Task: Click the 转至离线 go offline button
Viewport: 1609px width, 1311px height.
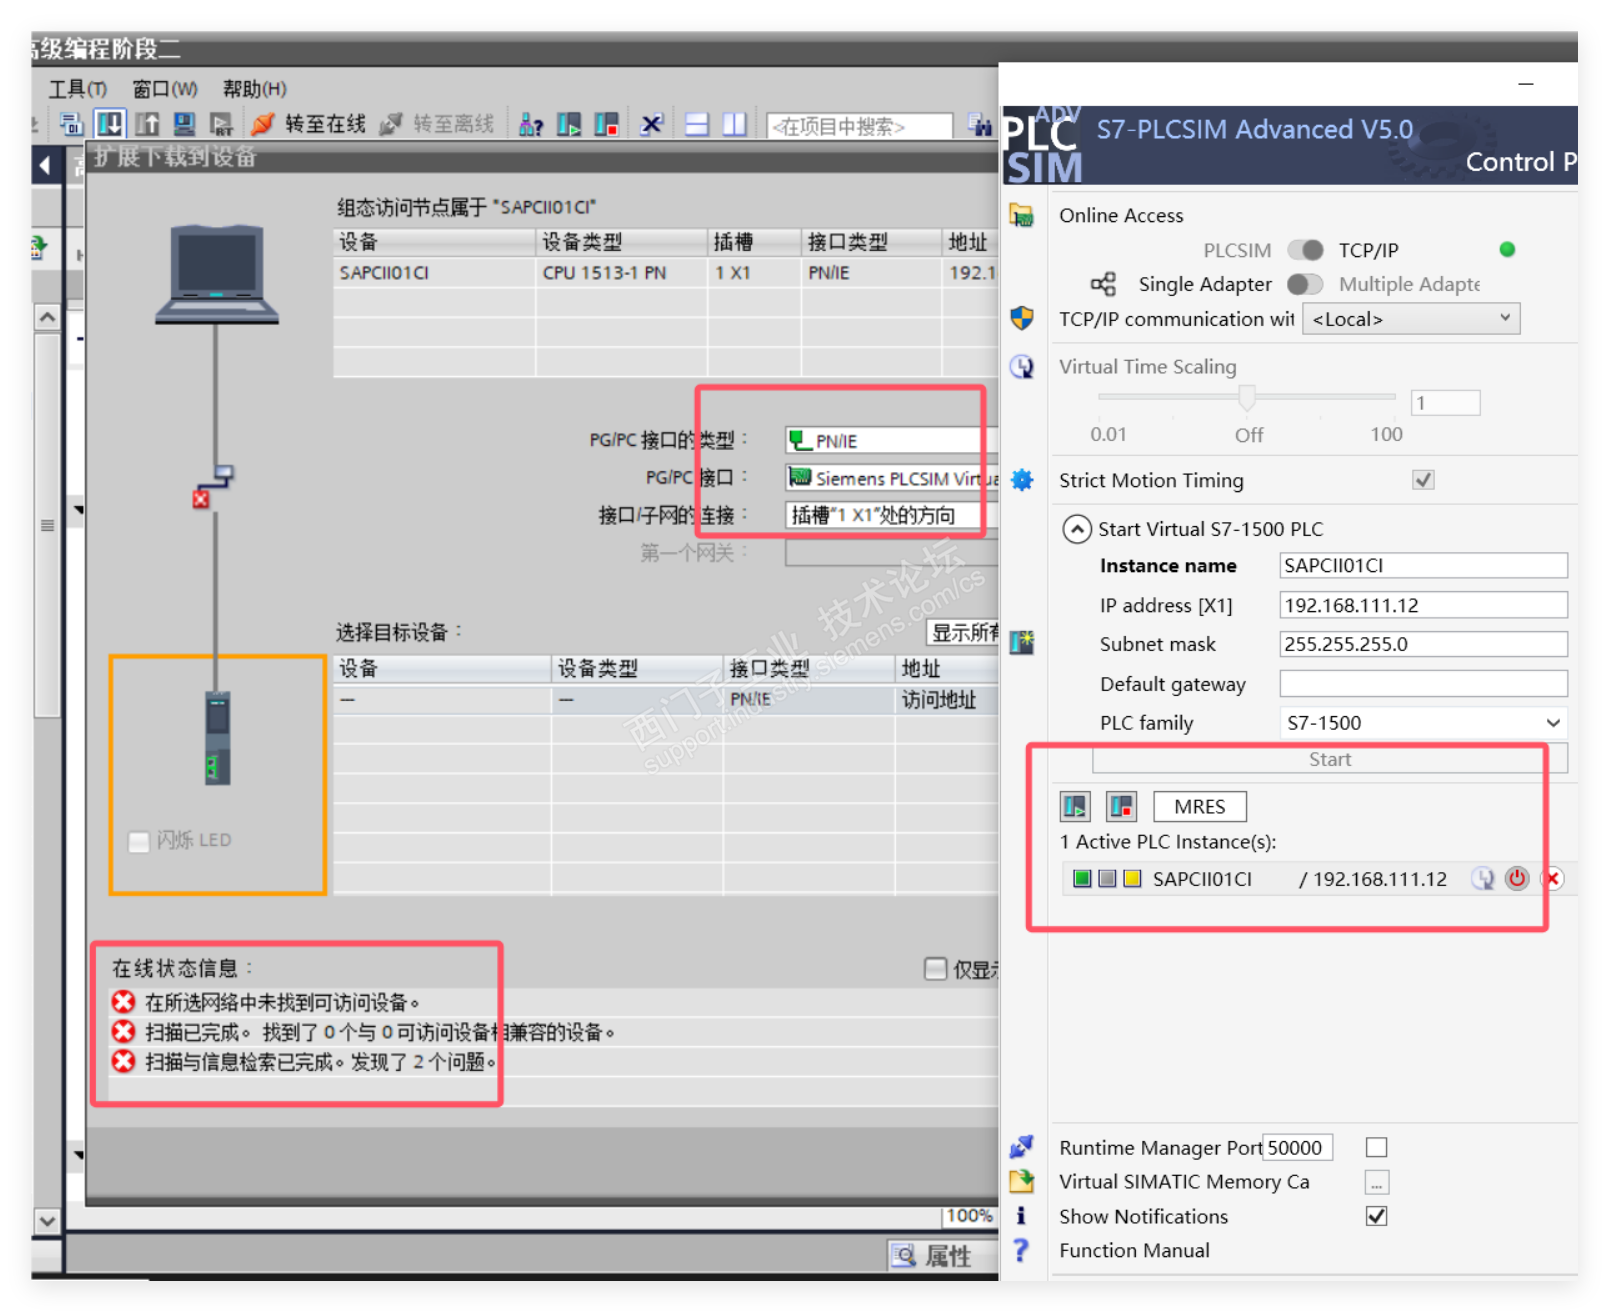Action: point(437,124)
